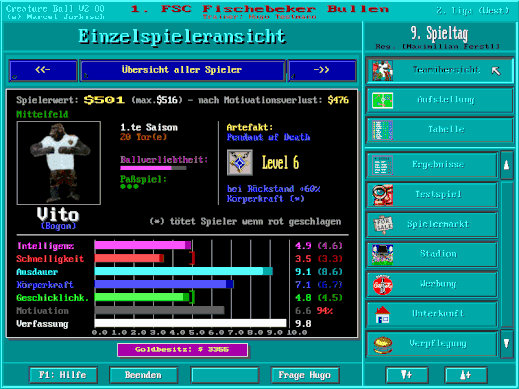
Task: Click the Verpflegung burger icon
Action: (382, 345)
